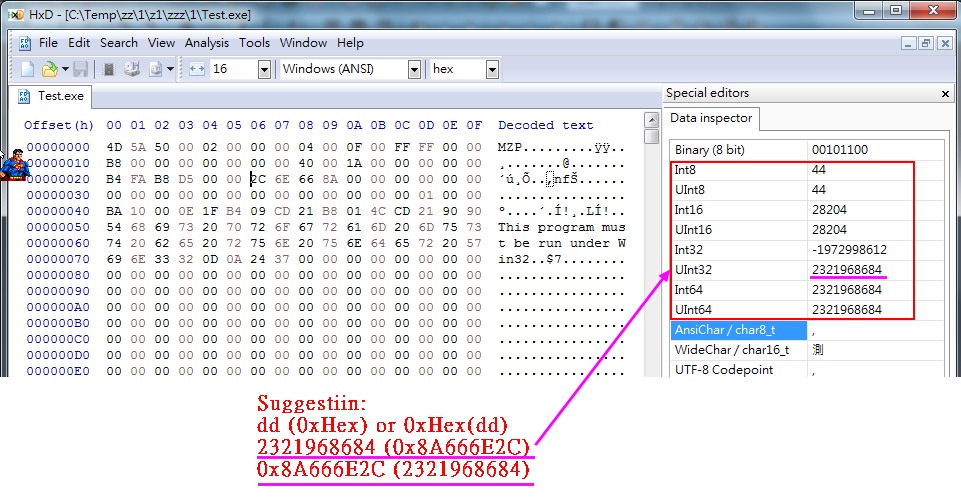
Task: Select the AnsiChar / char8_t row
Action: point(807,330)
